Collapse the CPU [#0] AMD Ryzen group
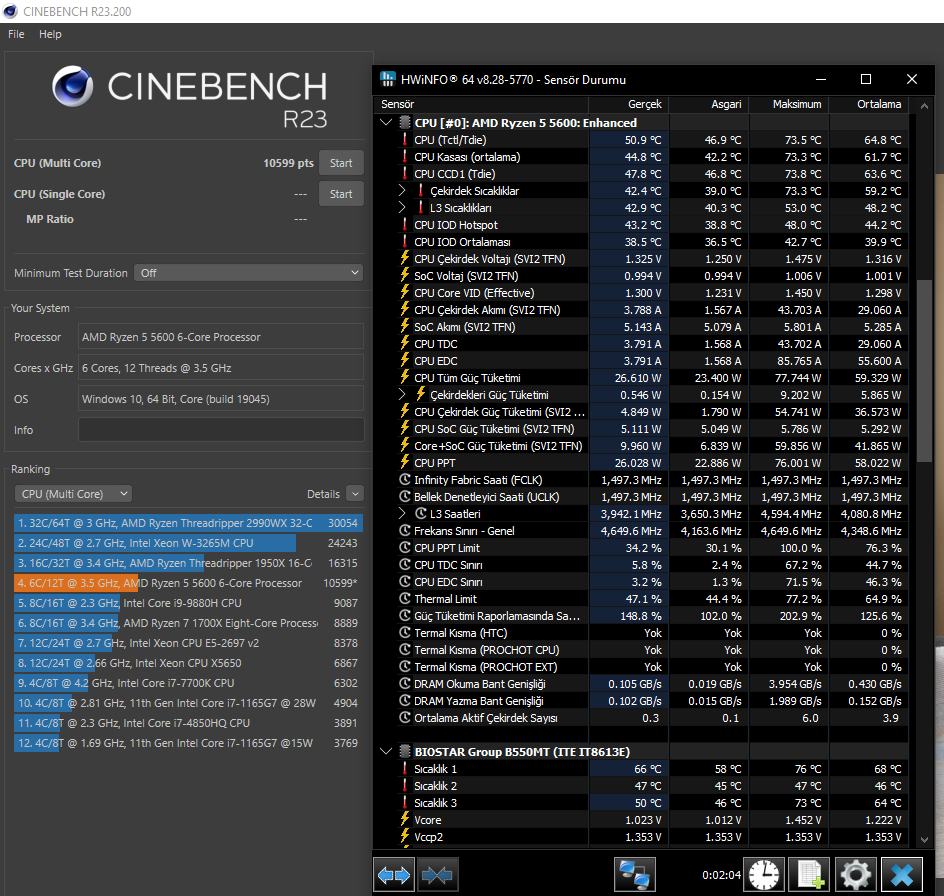This screenshot has height=896, width=944. pyautogui.click(x=386, y=123)
